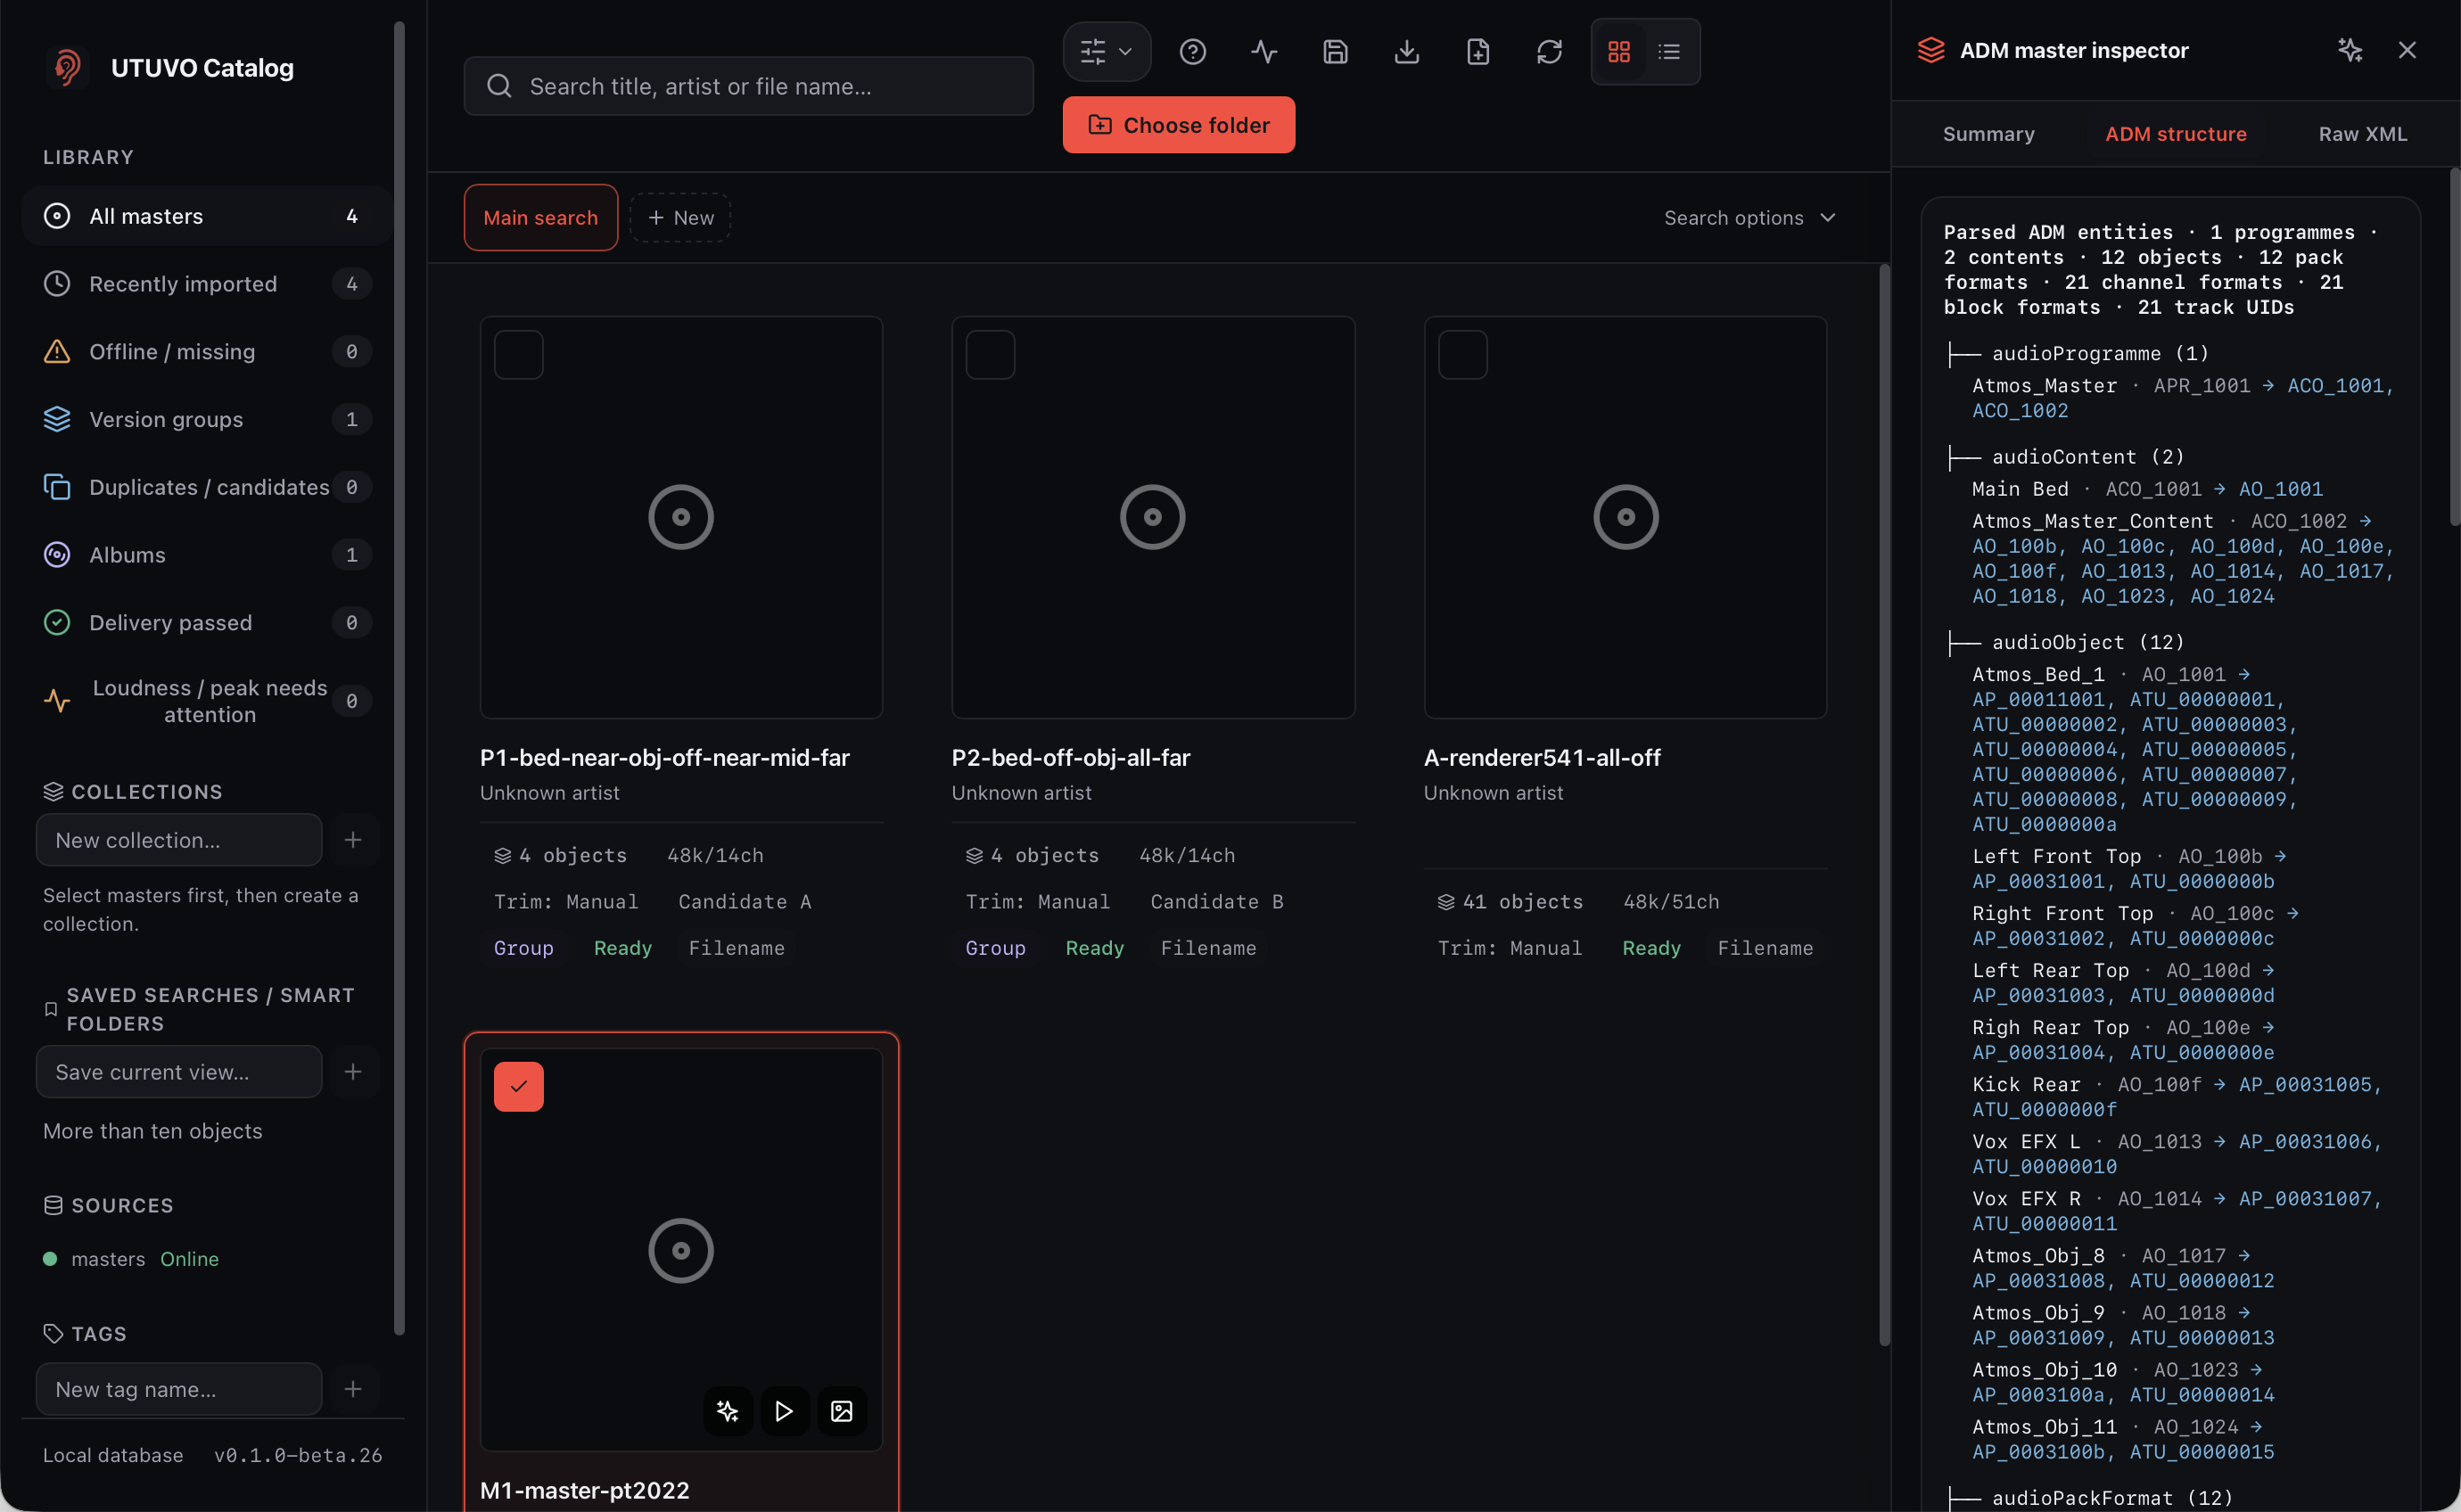Click the help question mark icon

[x=1192, y=52]
